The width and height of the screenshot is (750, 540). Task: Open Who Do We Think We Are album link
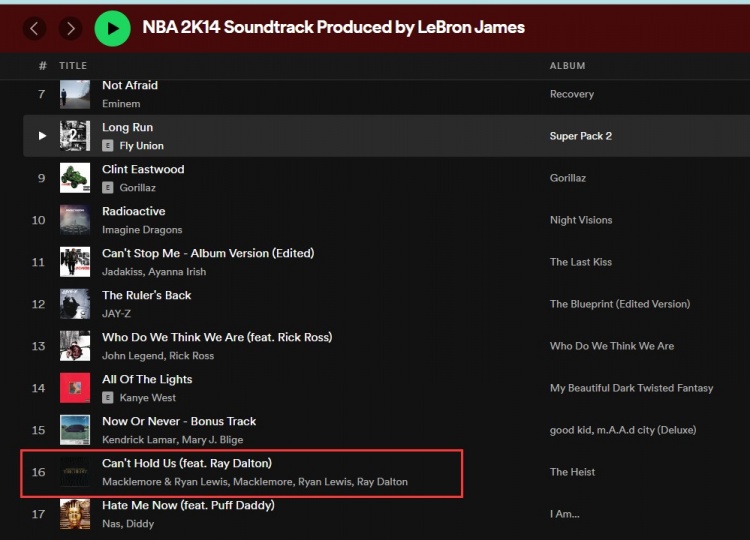pos(612,346)
